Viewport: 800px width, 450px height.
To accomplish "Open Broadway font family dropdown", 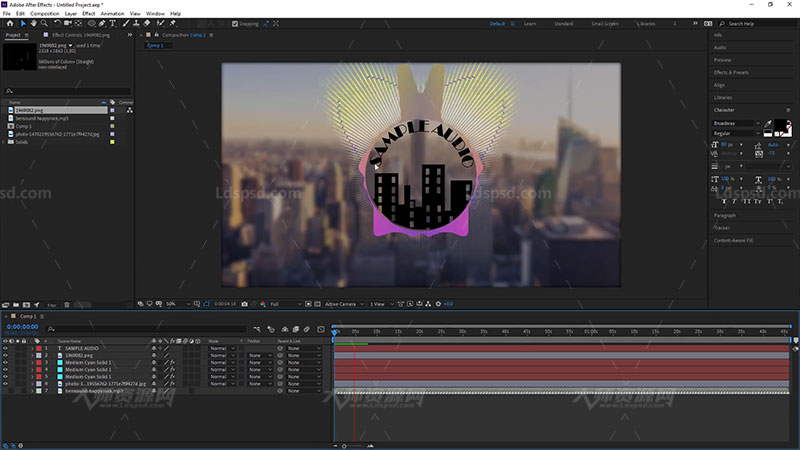I will 736,123.
